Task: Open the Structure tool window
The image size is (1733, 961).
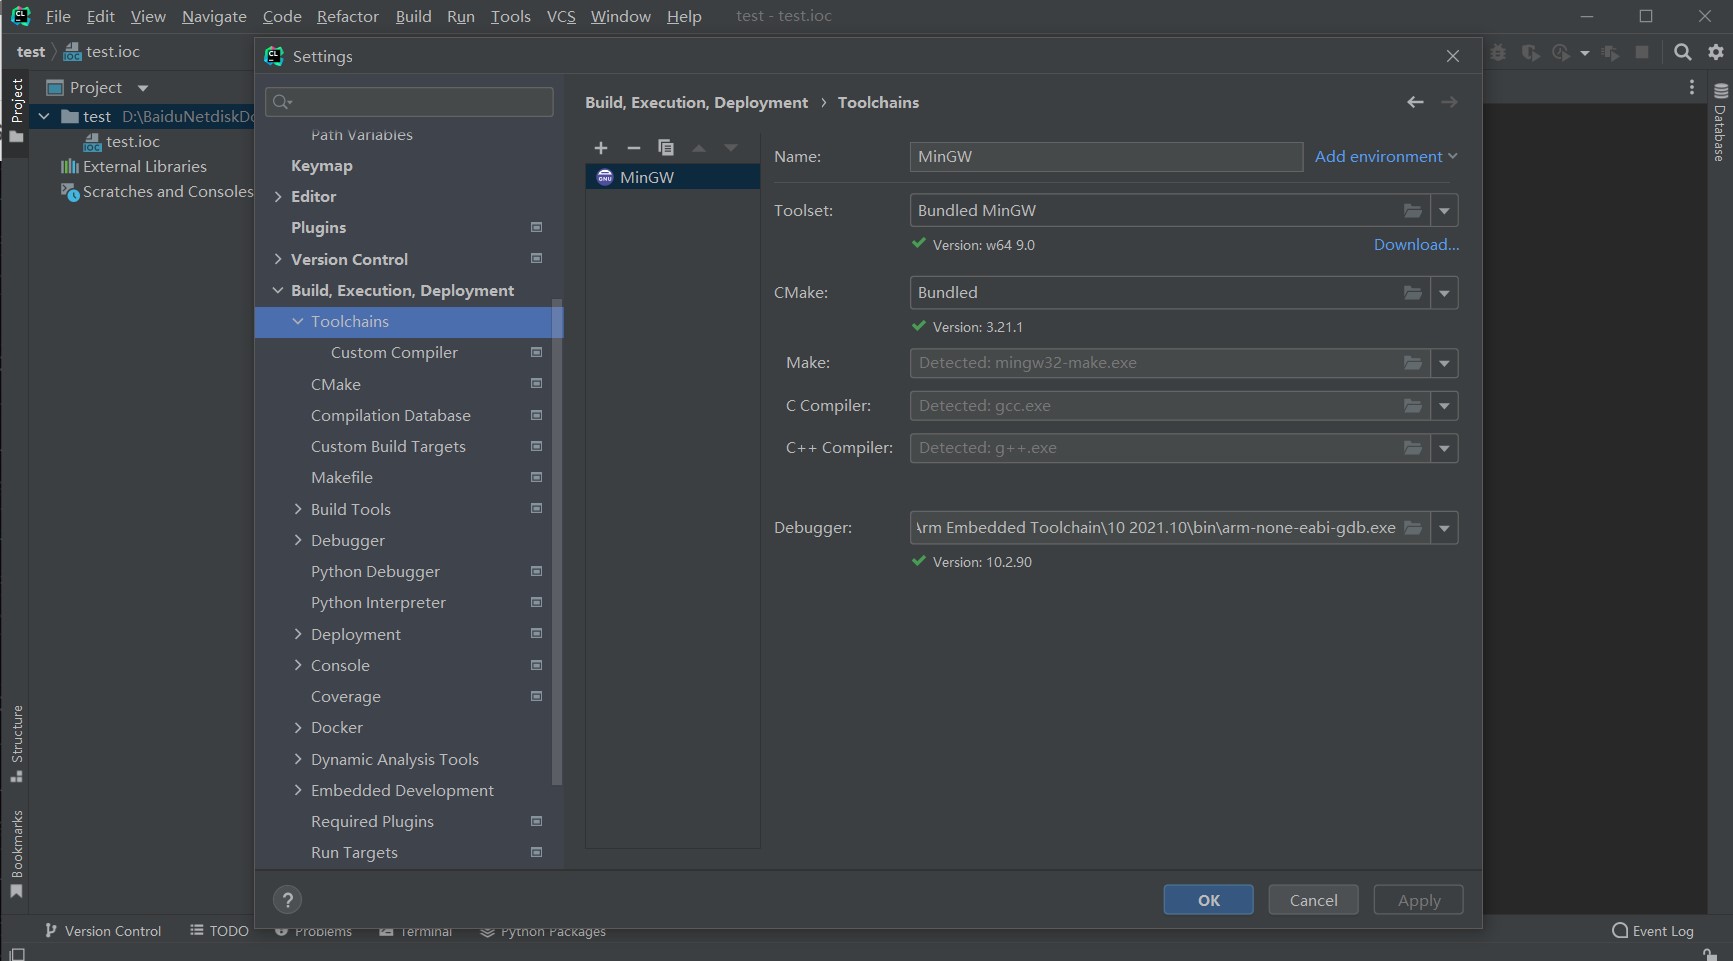Action: point(17,744)
